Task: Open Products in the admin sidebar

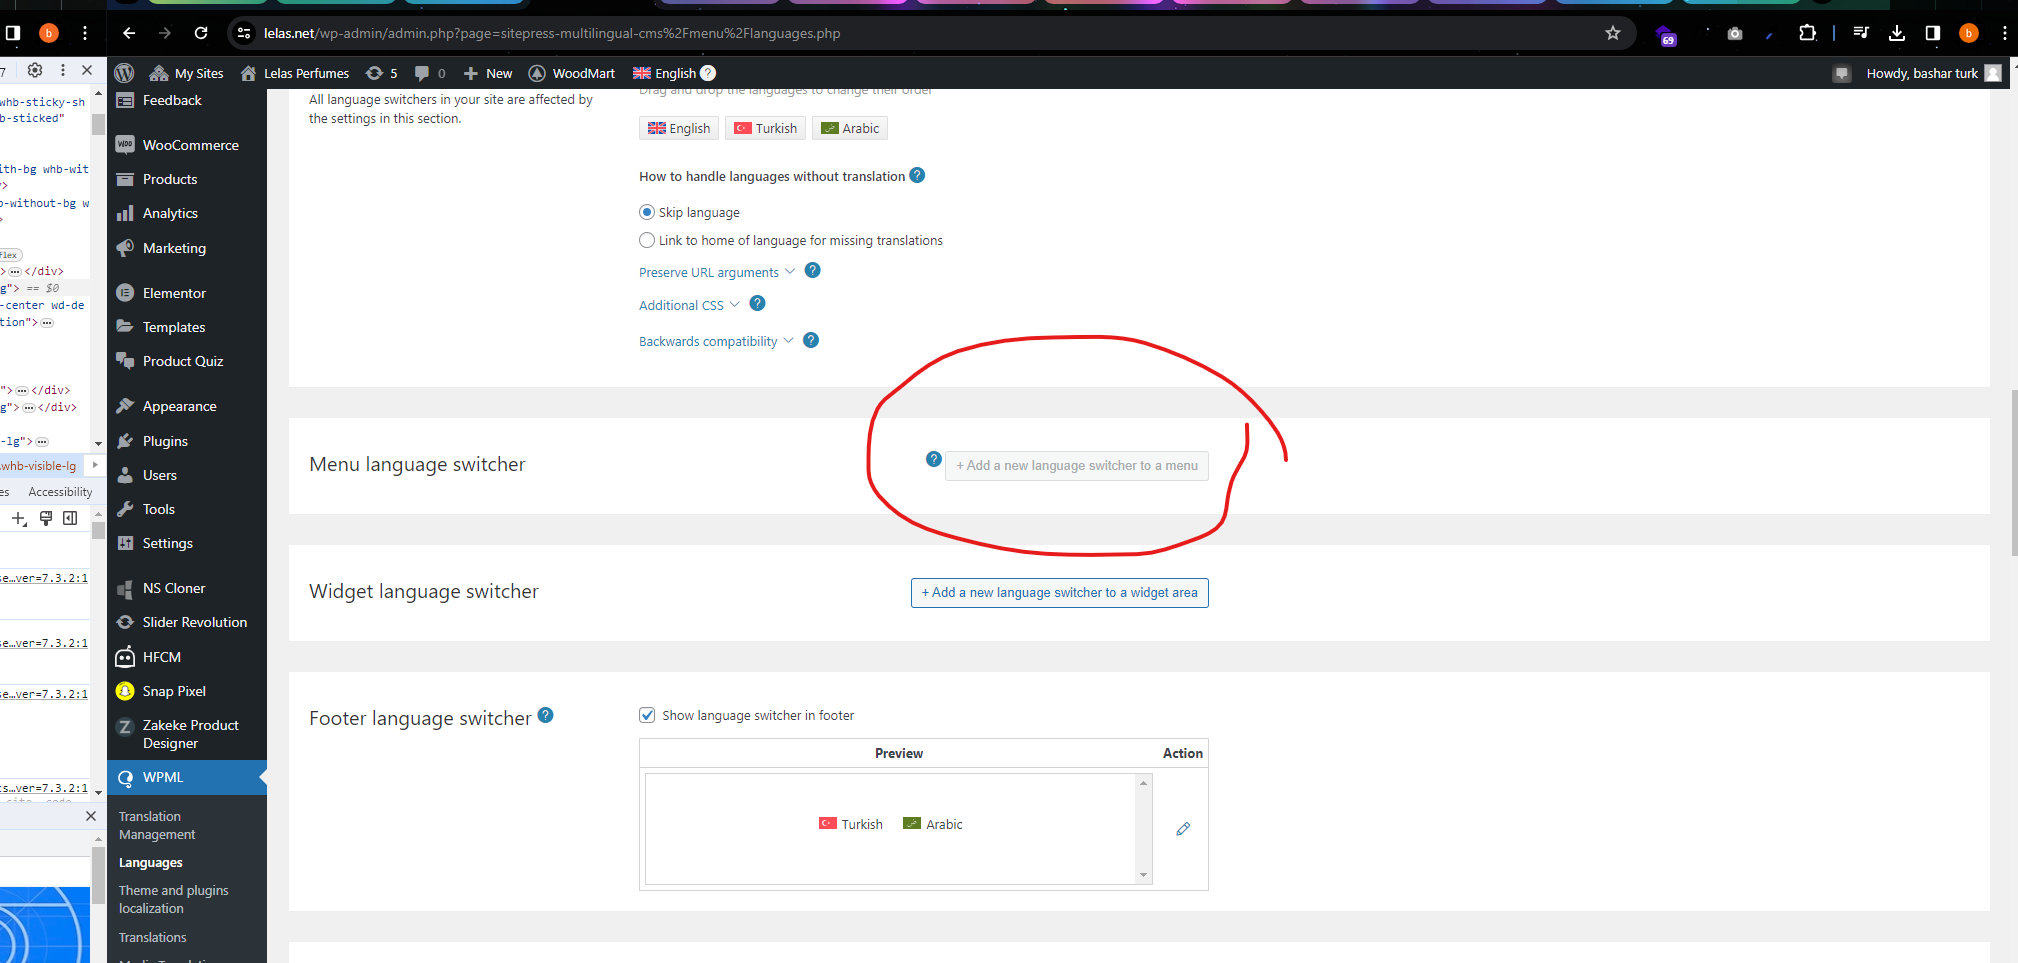Action: [x=187, y=179]
